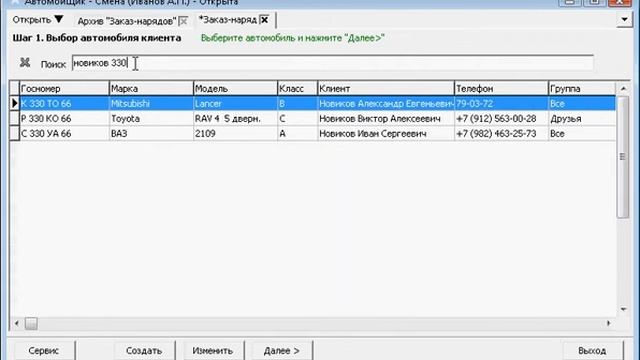This screenshot has height=360, width=640.
Task: Click class cell B in Mitsubishi row
Action: 297,104
